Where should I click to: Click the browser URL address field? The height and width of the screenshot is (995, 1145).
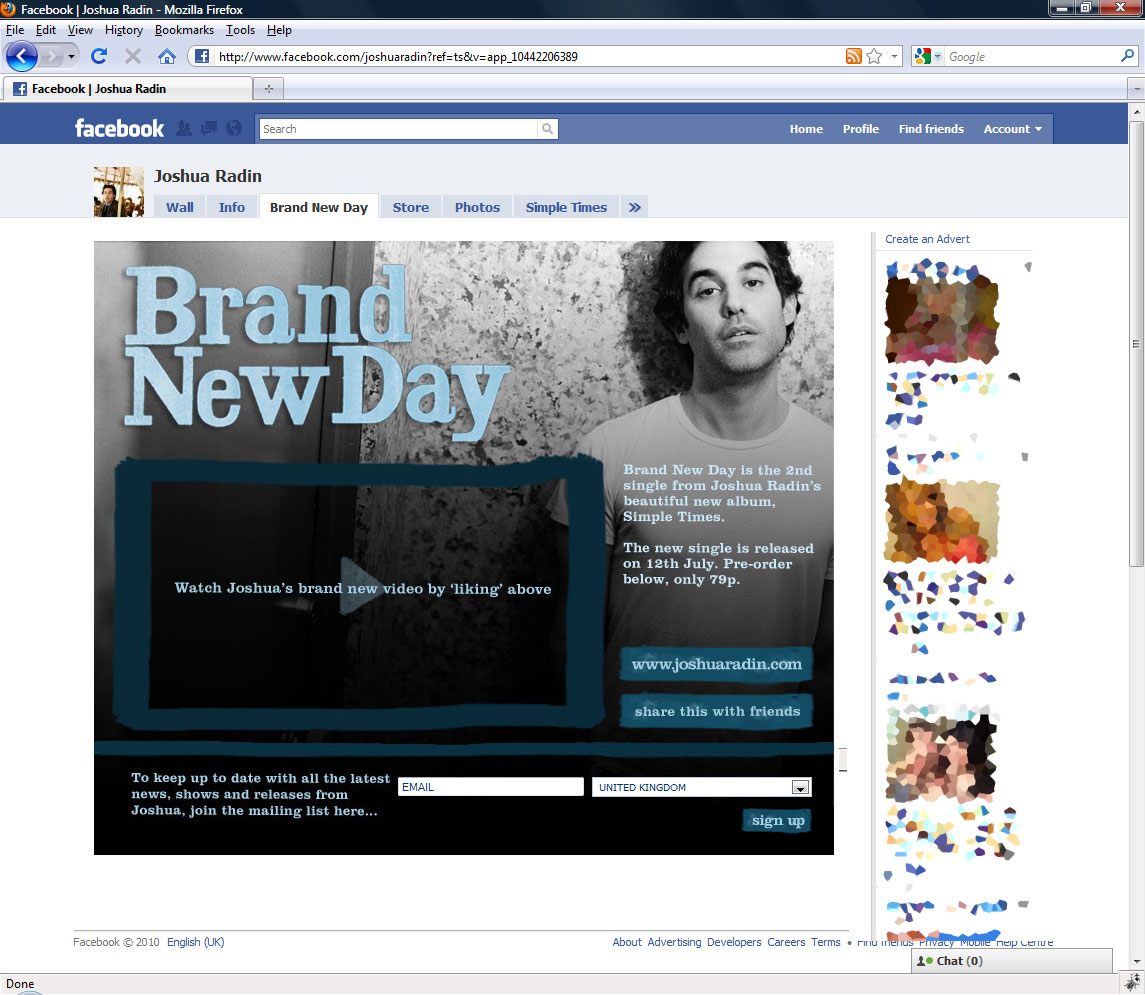pyautogui.click(x=528, y=56)
